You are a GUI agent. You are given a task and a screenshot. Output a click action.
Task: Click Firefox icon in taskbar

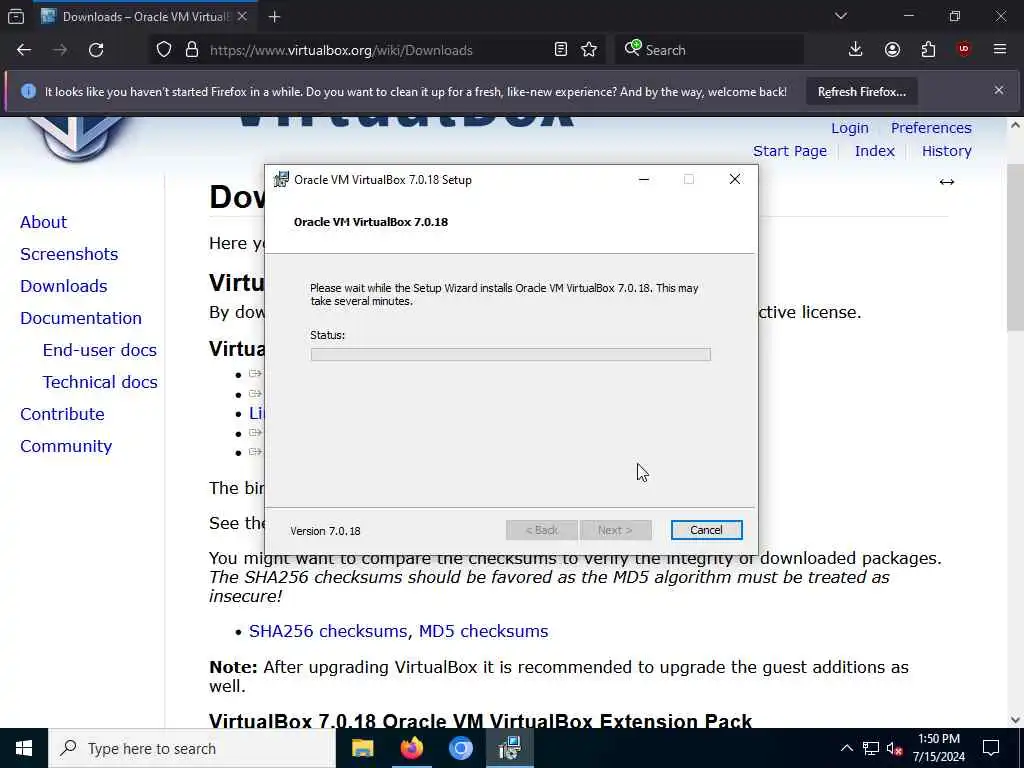click(x=411, y=748)
